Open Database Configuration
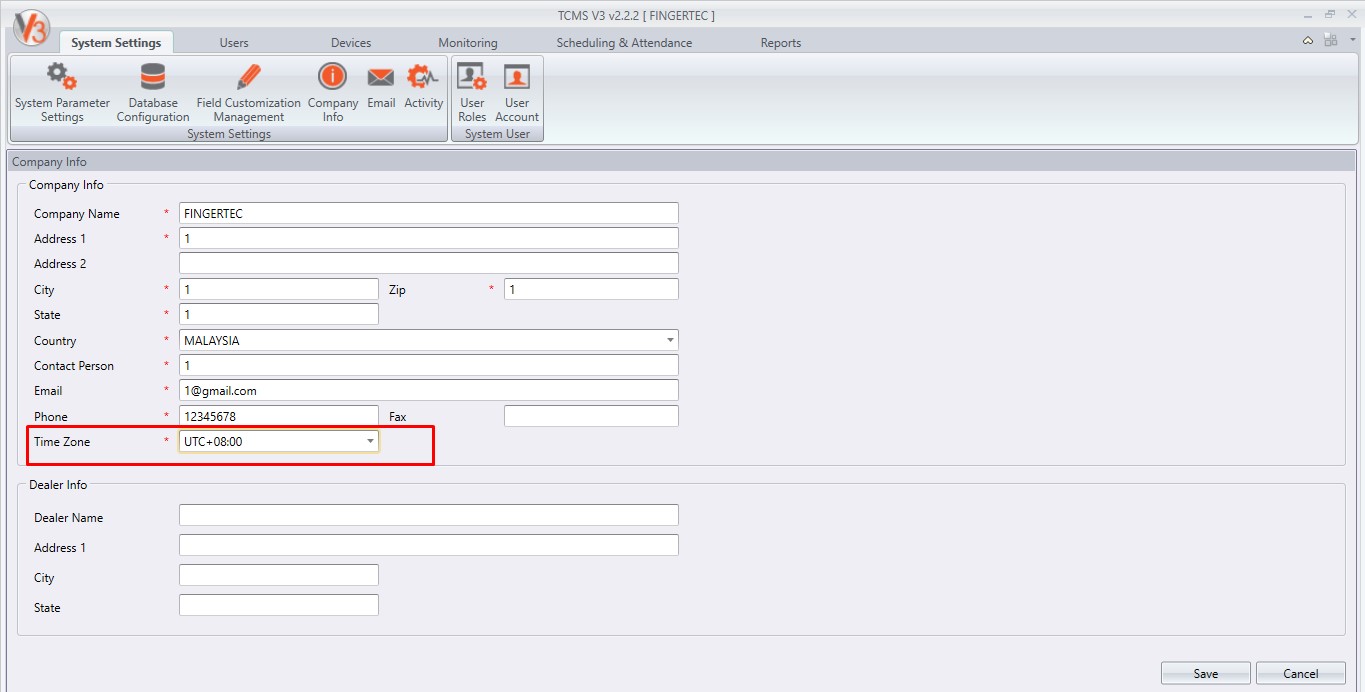 (153, 93)
